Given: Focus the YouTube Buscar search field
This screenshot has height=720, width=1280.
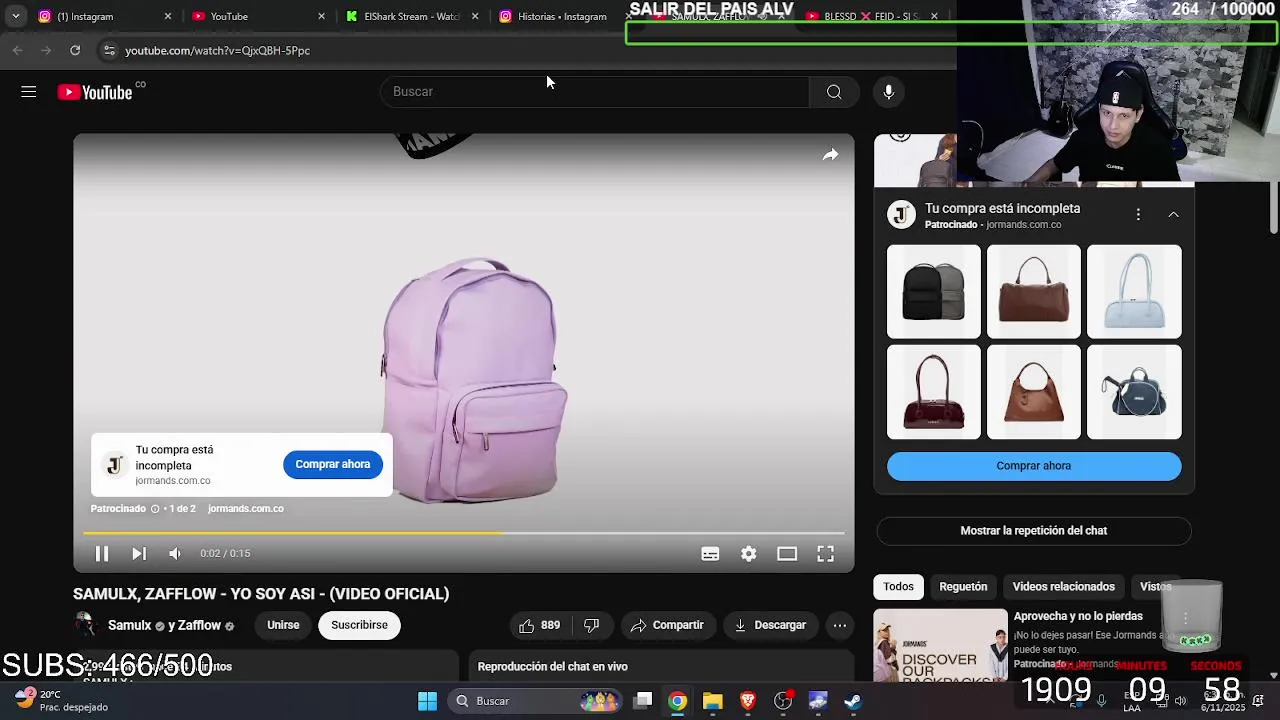Looking at the screenshot, I should pos(595,92).
